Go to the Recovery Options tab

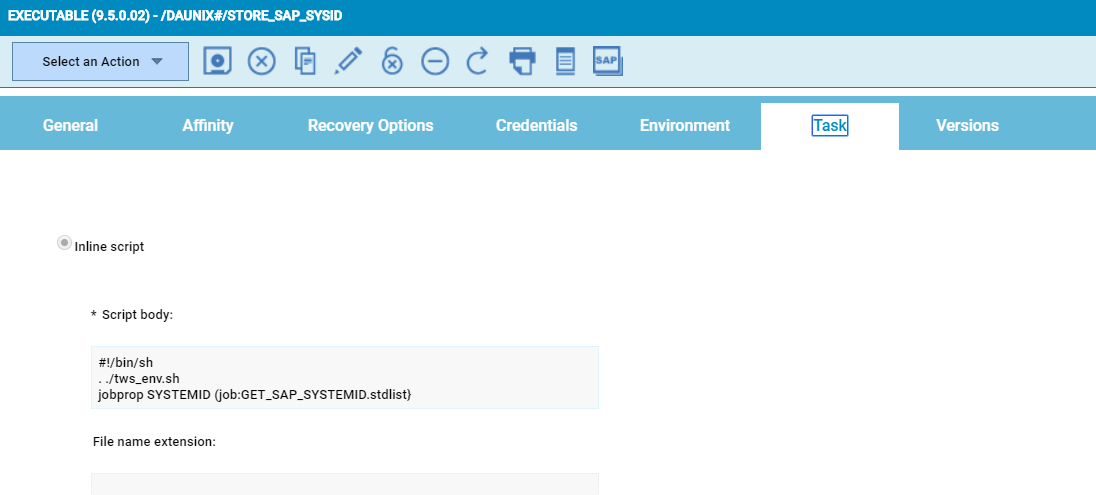coord(370,126)
